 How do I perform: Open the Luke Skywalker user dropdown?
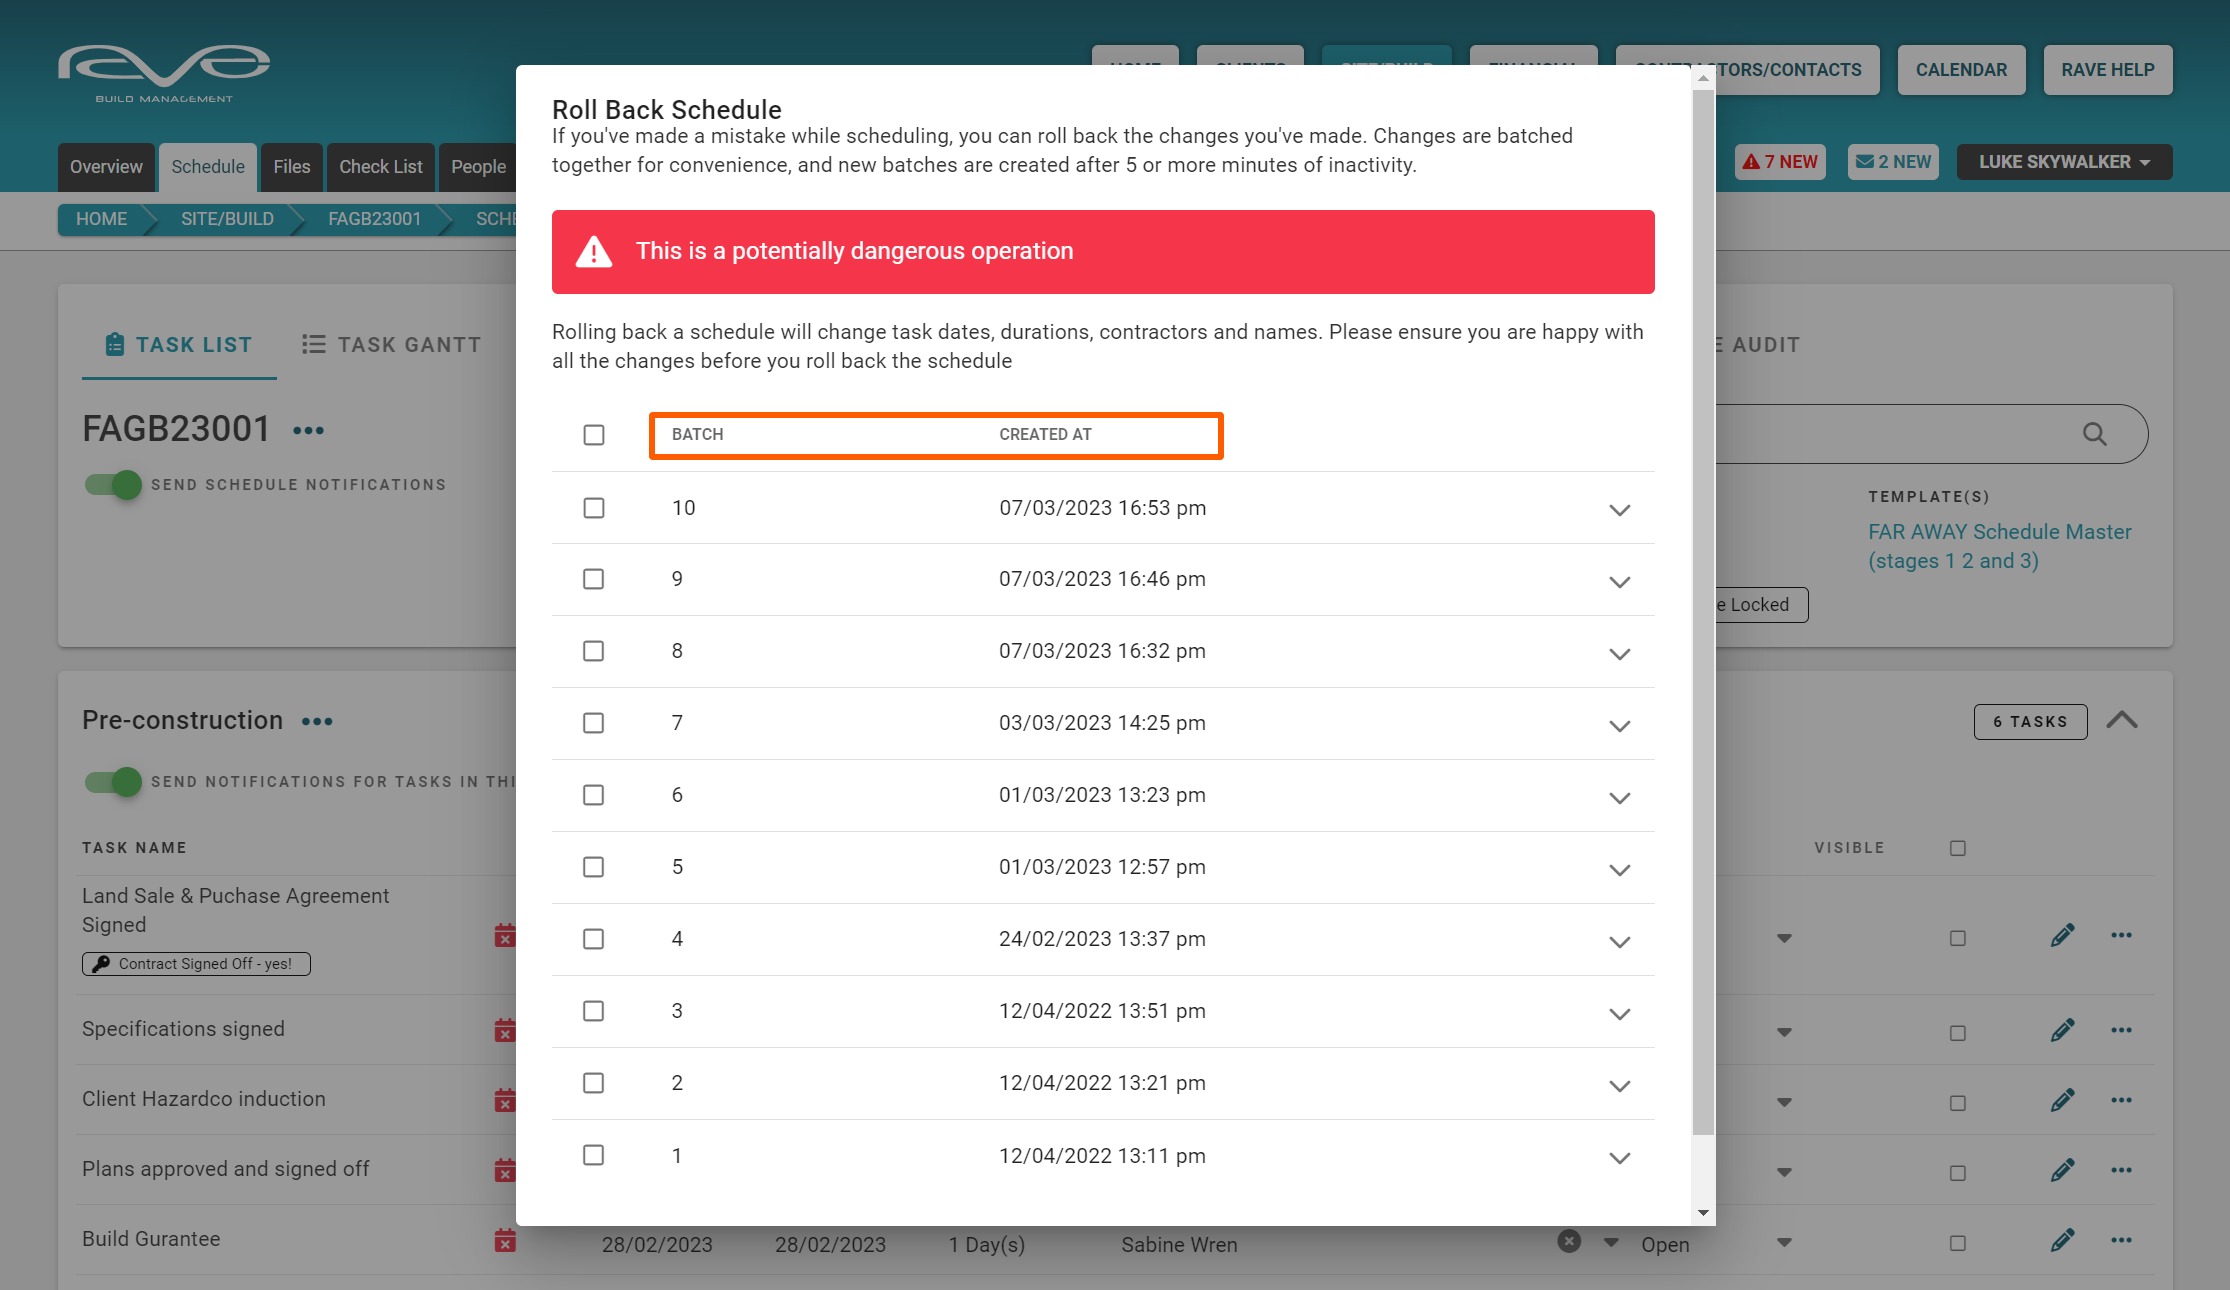coord(2064,162)
